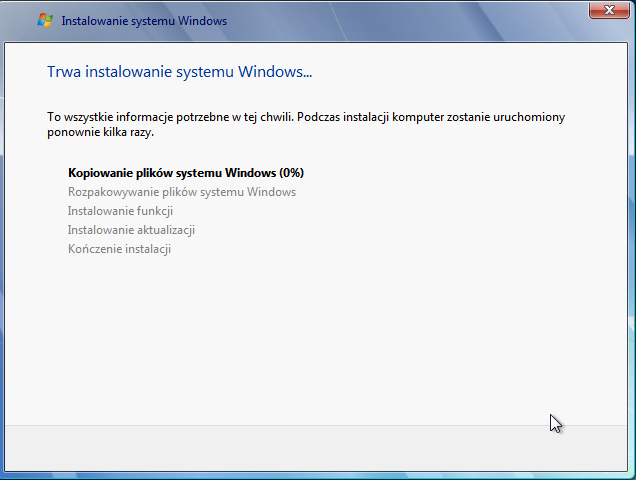This screenshot has height=480, width=636.
Task: Click the paragraph starting "To wszystkie informacje potrzebne"
Action: coord(306,124)
